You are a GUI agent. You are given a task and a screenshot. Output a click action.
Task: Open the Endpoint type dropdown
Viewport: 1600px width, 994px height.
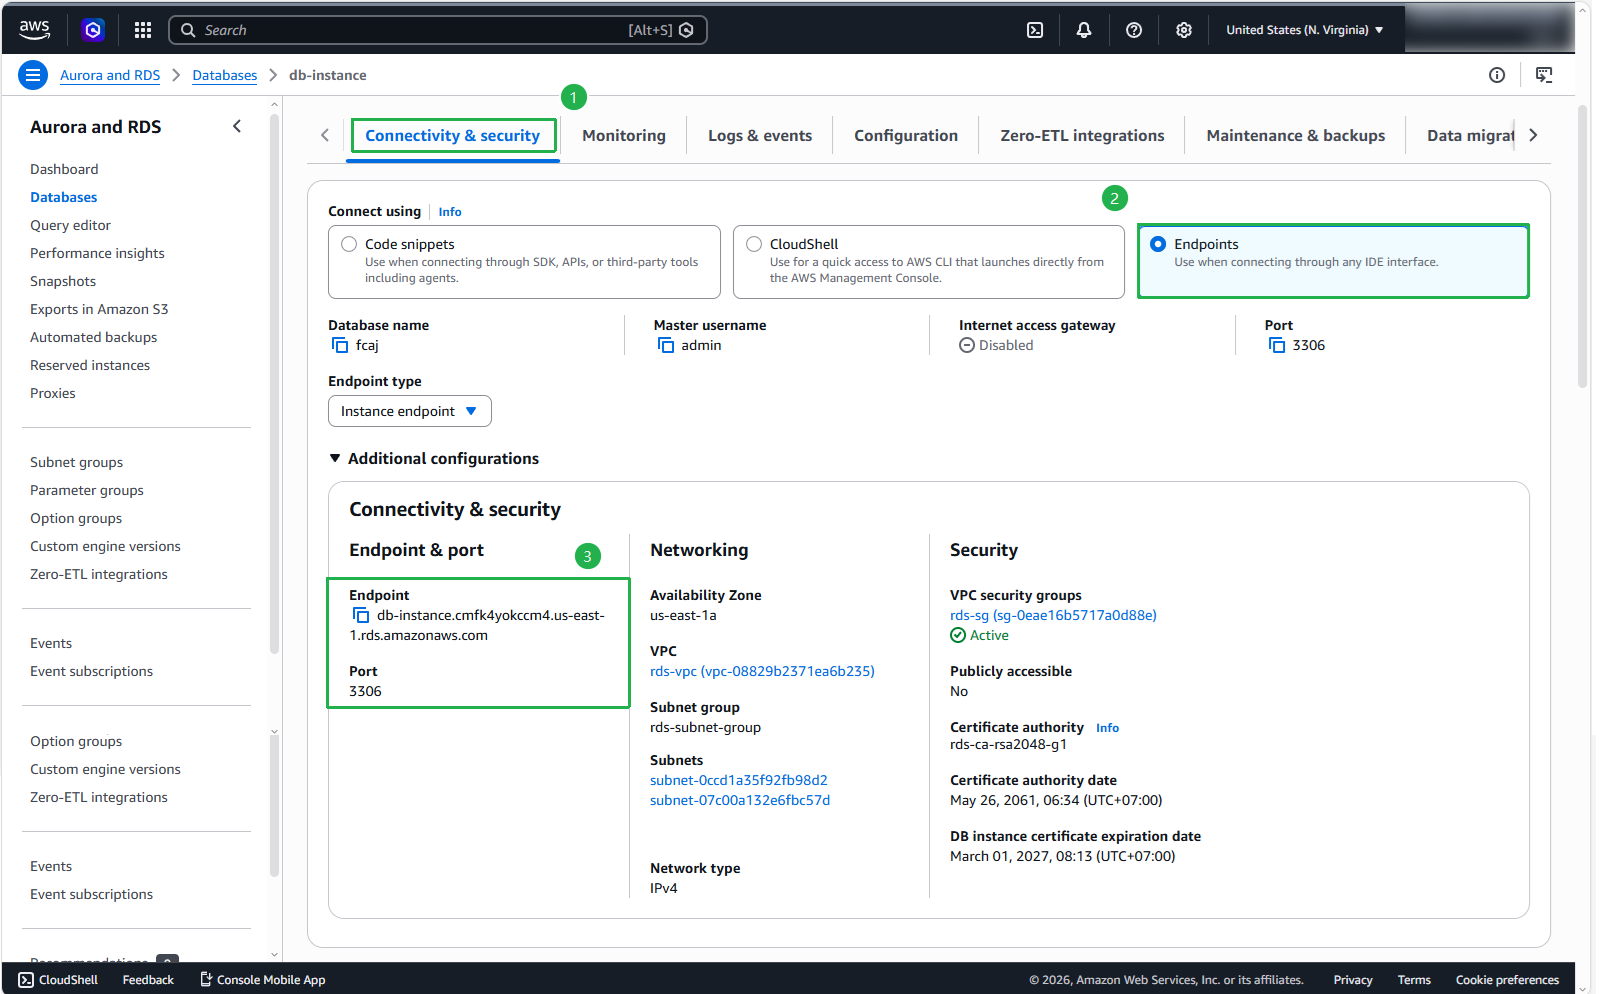pos(410,411)
